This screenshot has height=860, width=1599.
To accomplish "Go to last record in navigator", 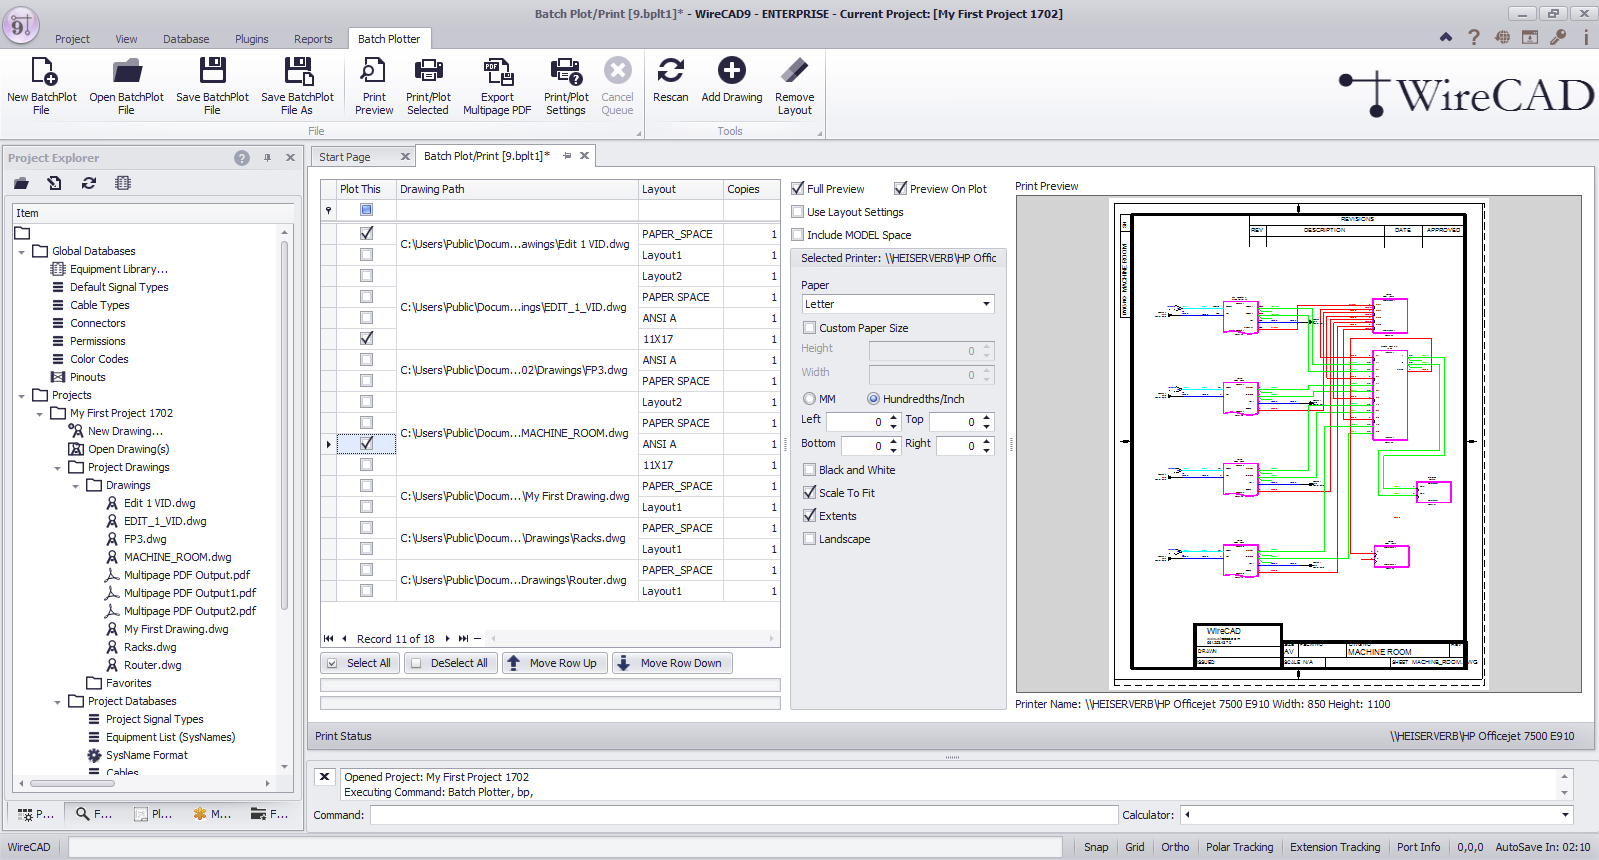I will pos(463,638).
